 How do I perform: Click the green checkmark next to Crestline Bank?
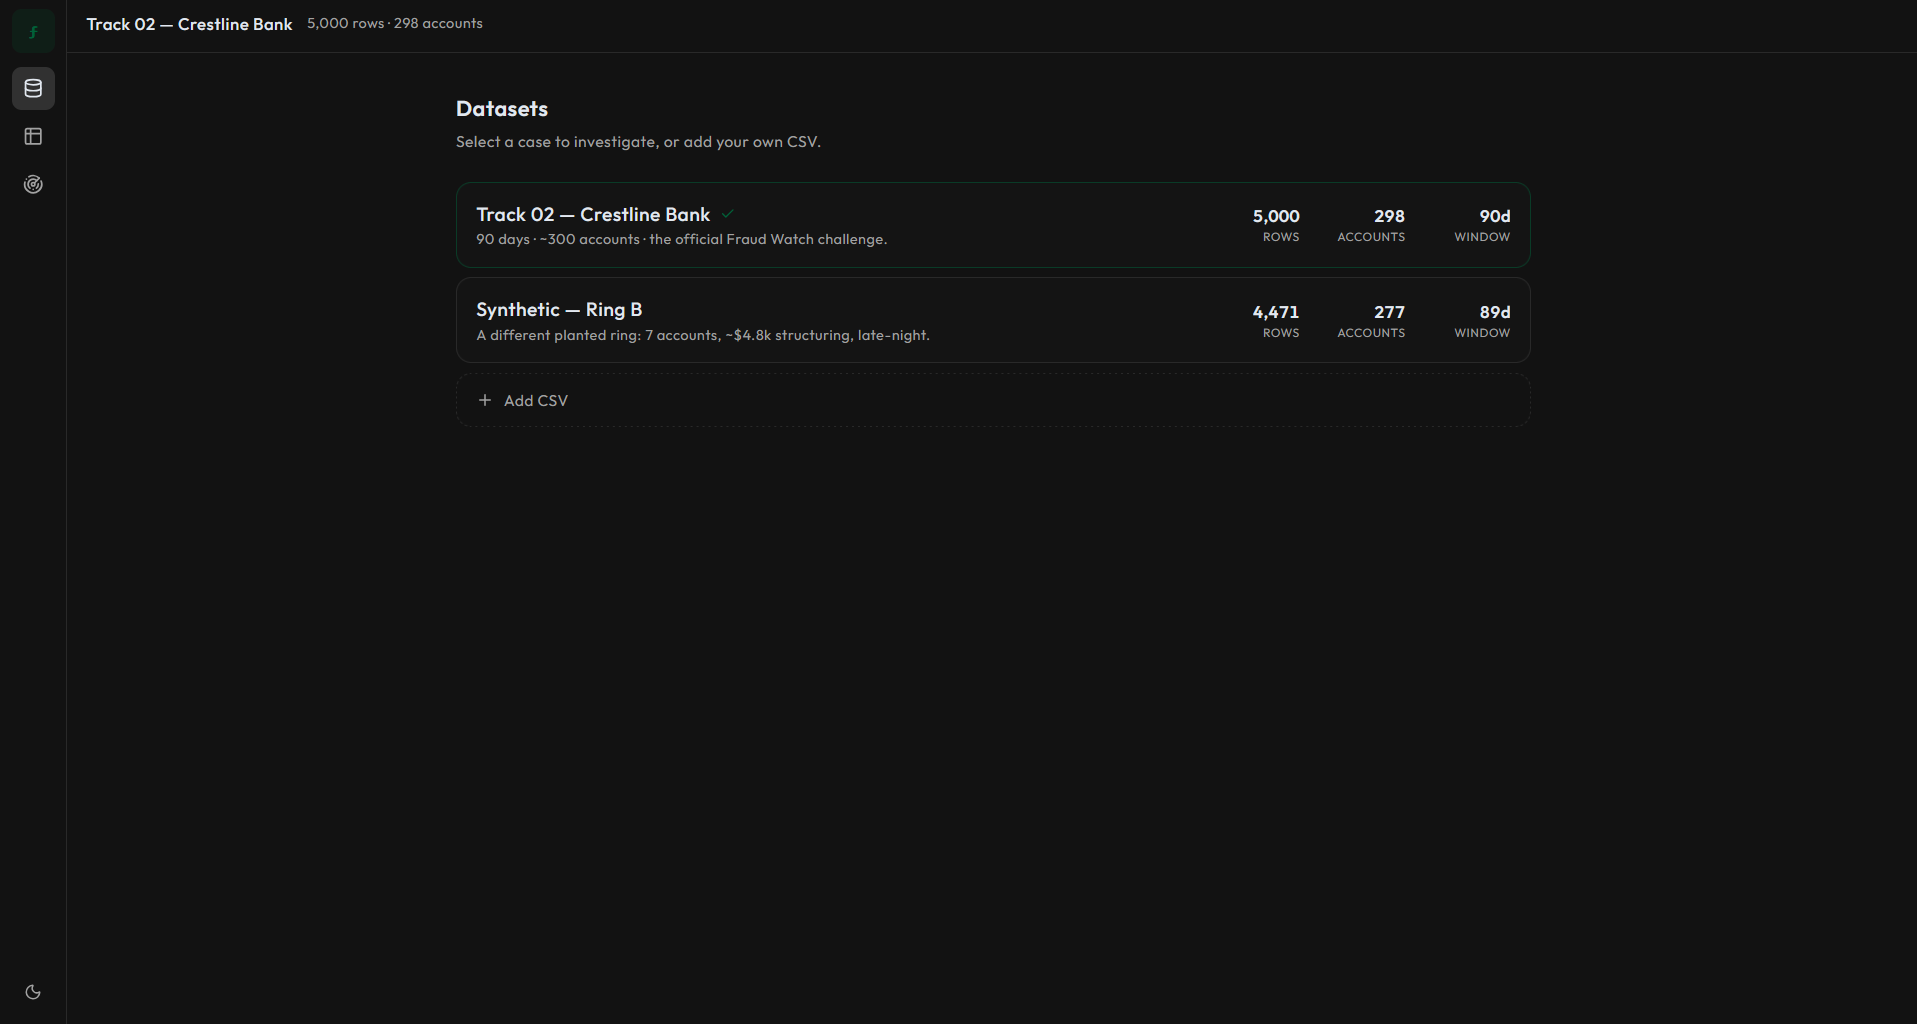tap(728, 214)
